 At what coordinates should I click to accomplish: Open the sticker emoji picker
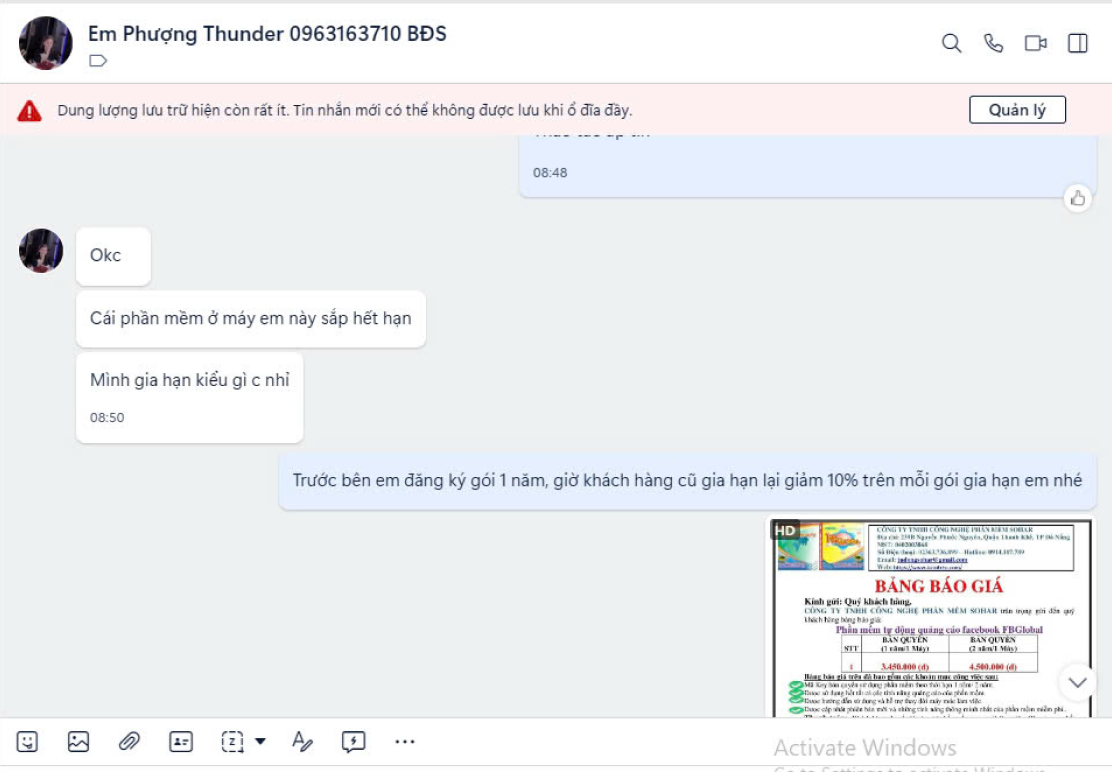tap(27, 742)
